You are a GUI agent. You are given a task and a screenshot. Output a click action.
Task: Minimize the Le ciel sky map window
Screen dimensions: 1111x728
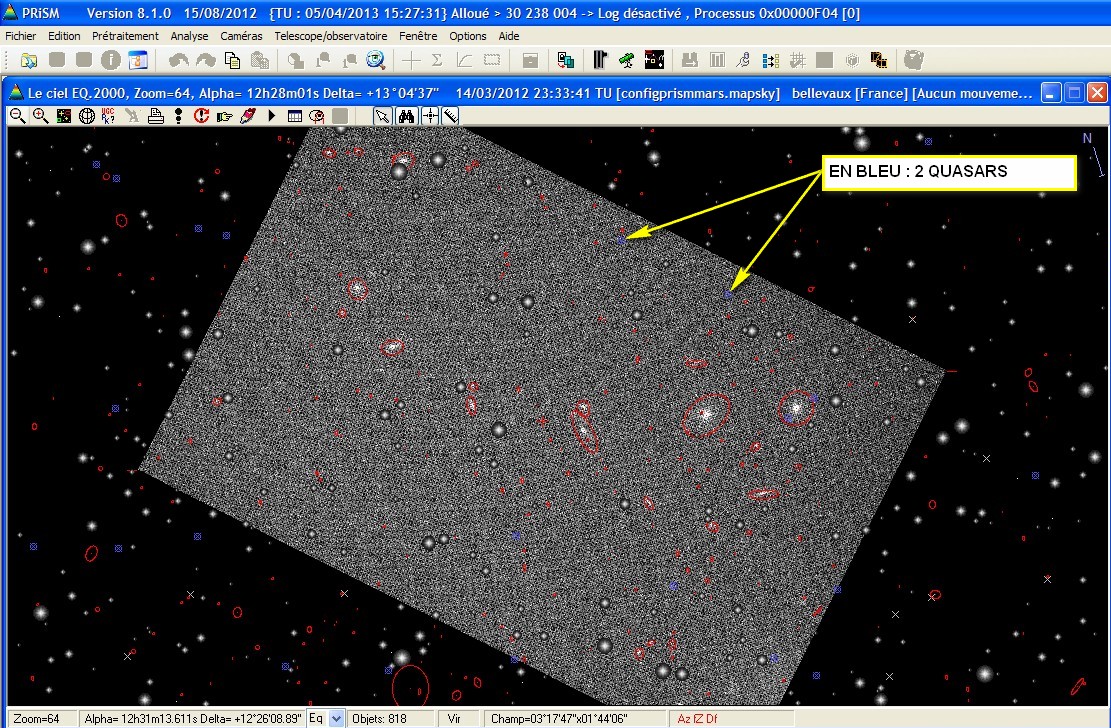pos(1051,93)
